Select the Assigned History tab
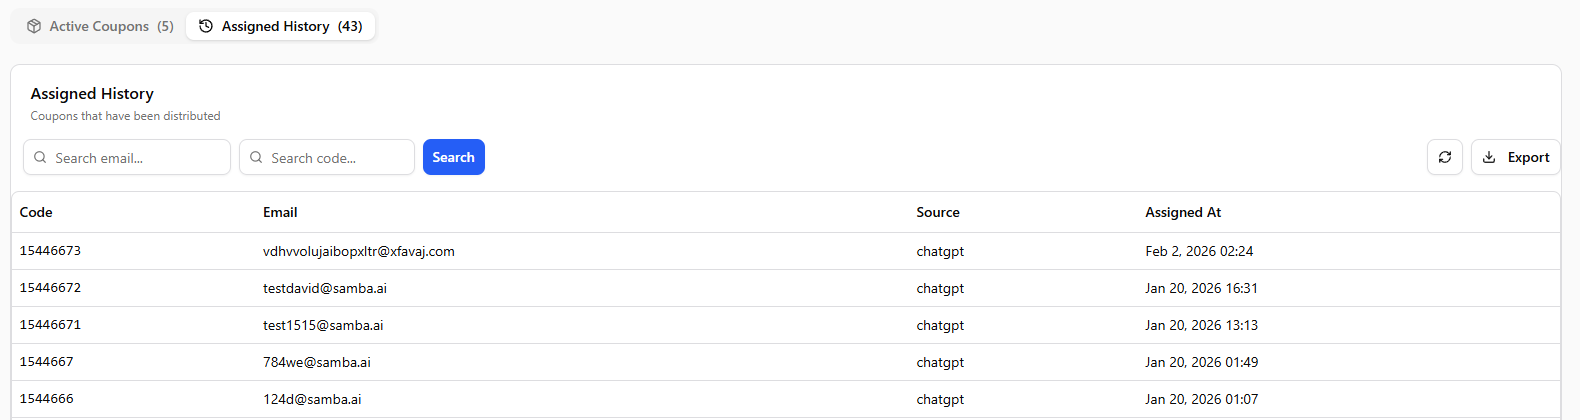The image size is (1580, 420). point(281,26)
